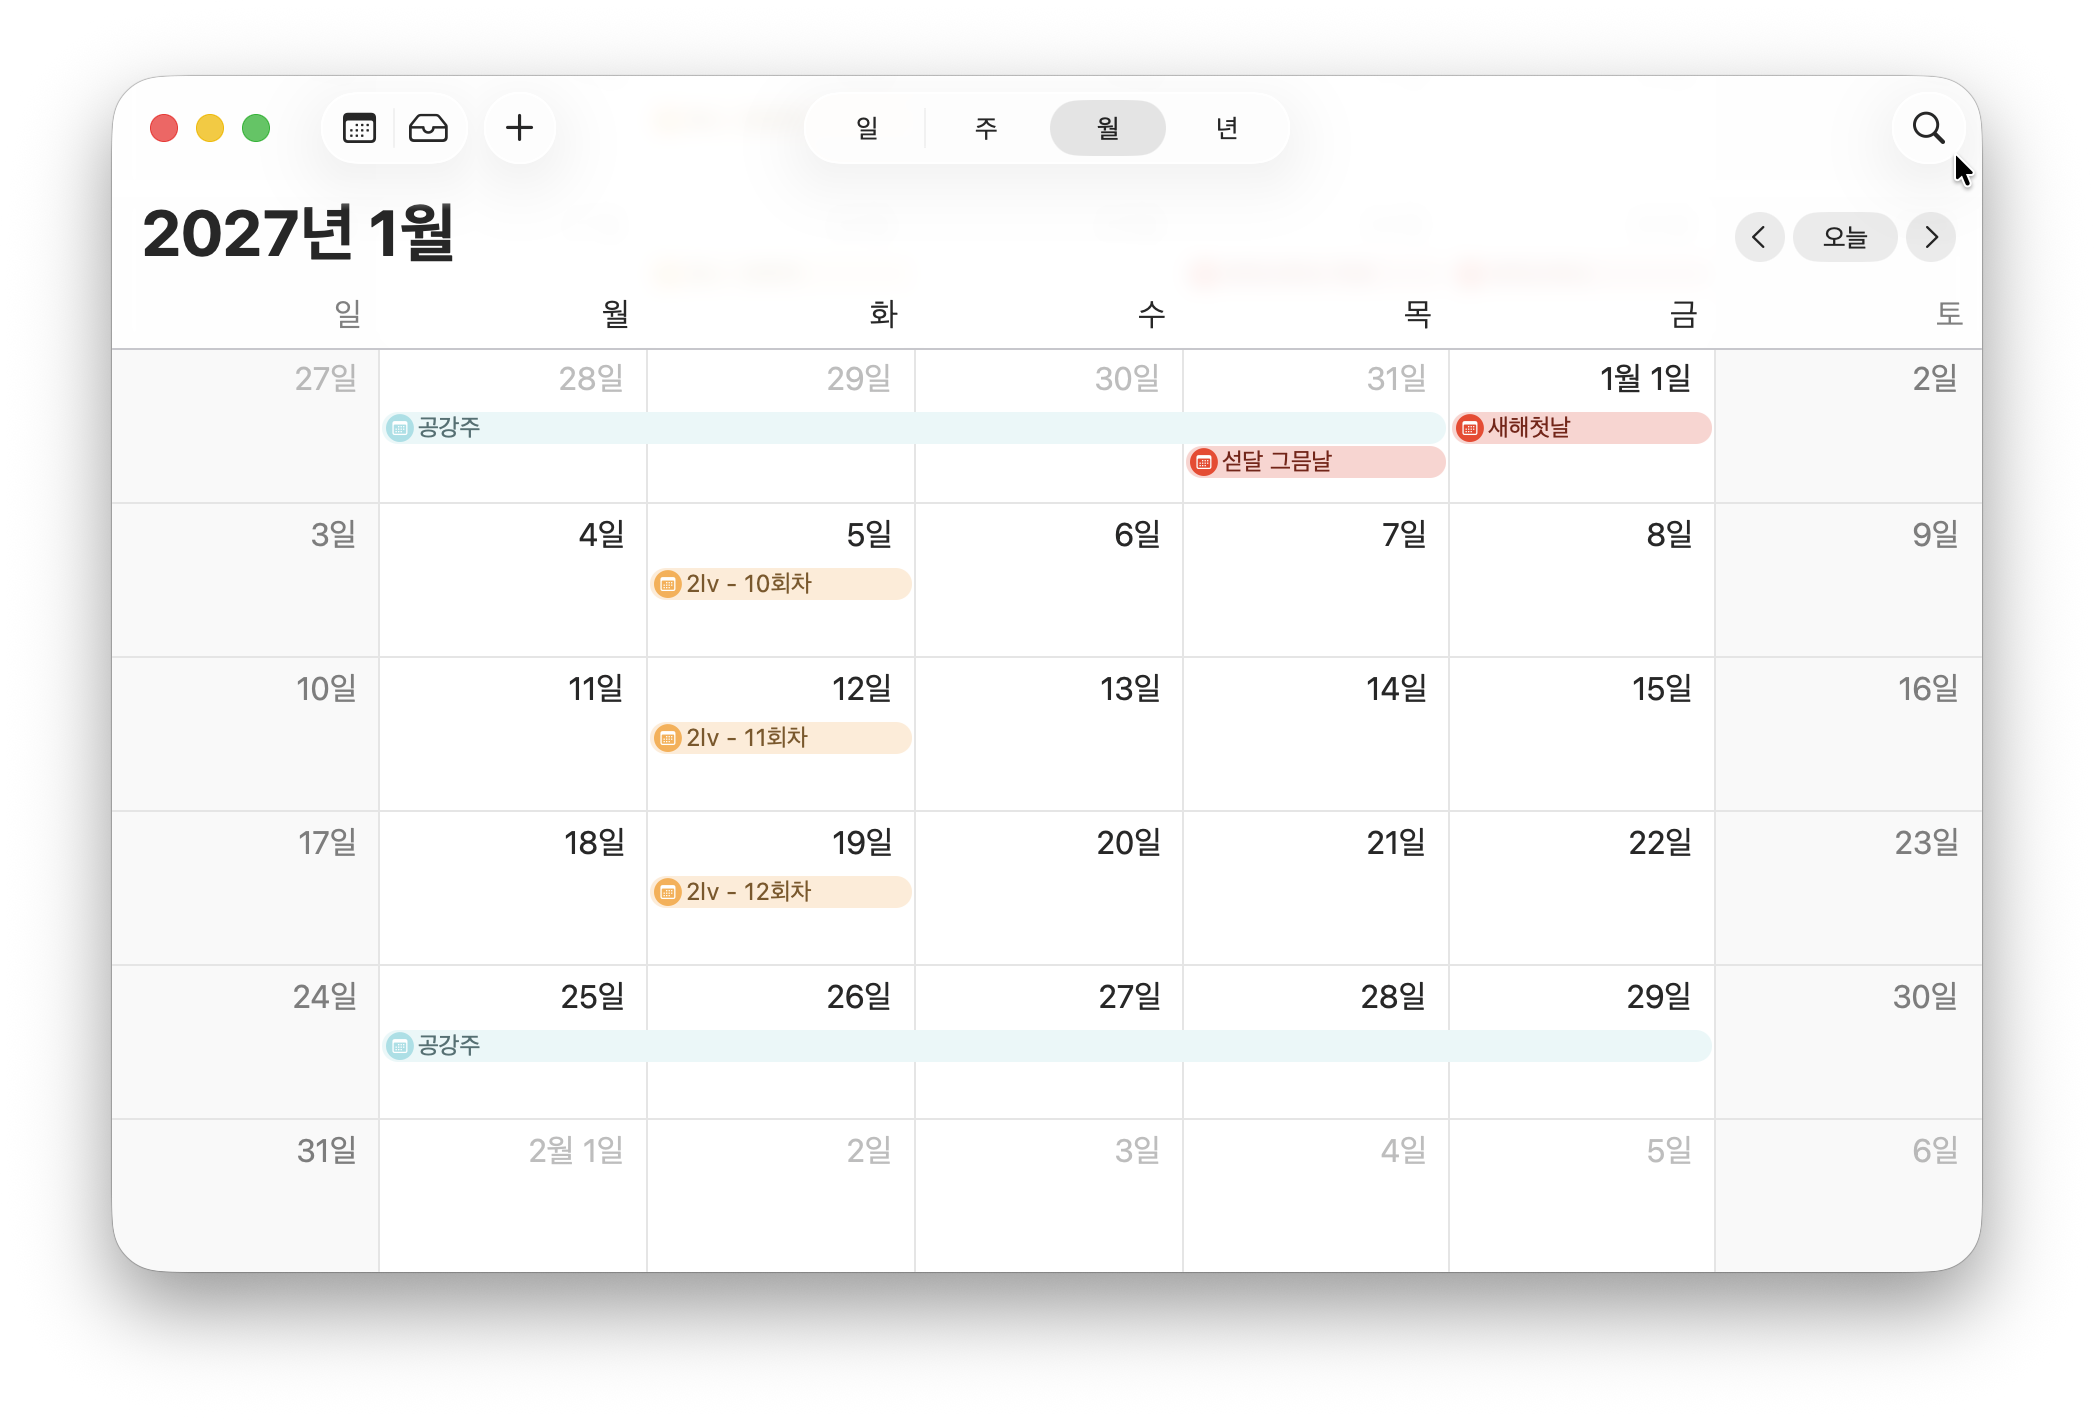Click the green full-screen window button
Viewport: 2094px width, 1420px height.
click(x=256, y=128)
